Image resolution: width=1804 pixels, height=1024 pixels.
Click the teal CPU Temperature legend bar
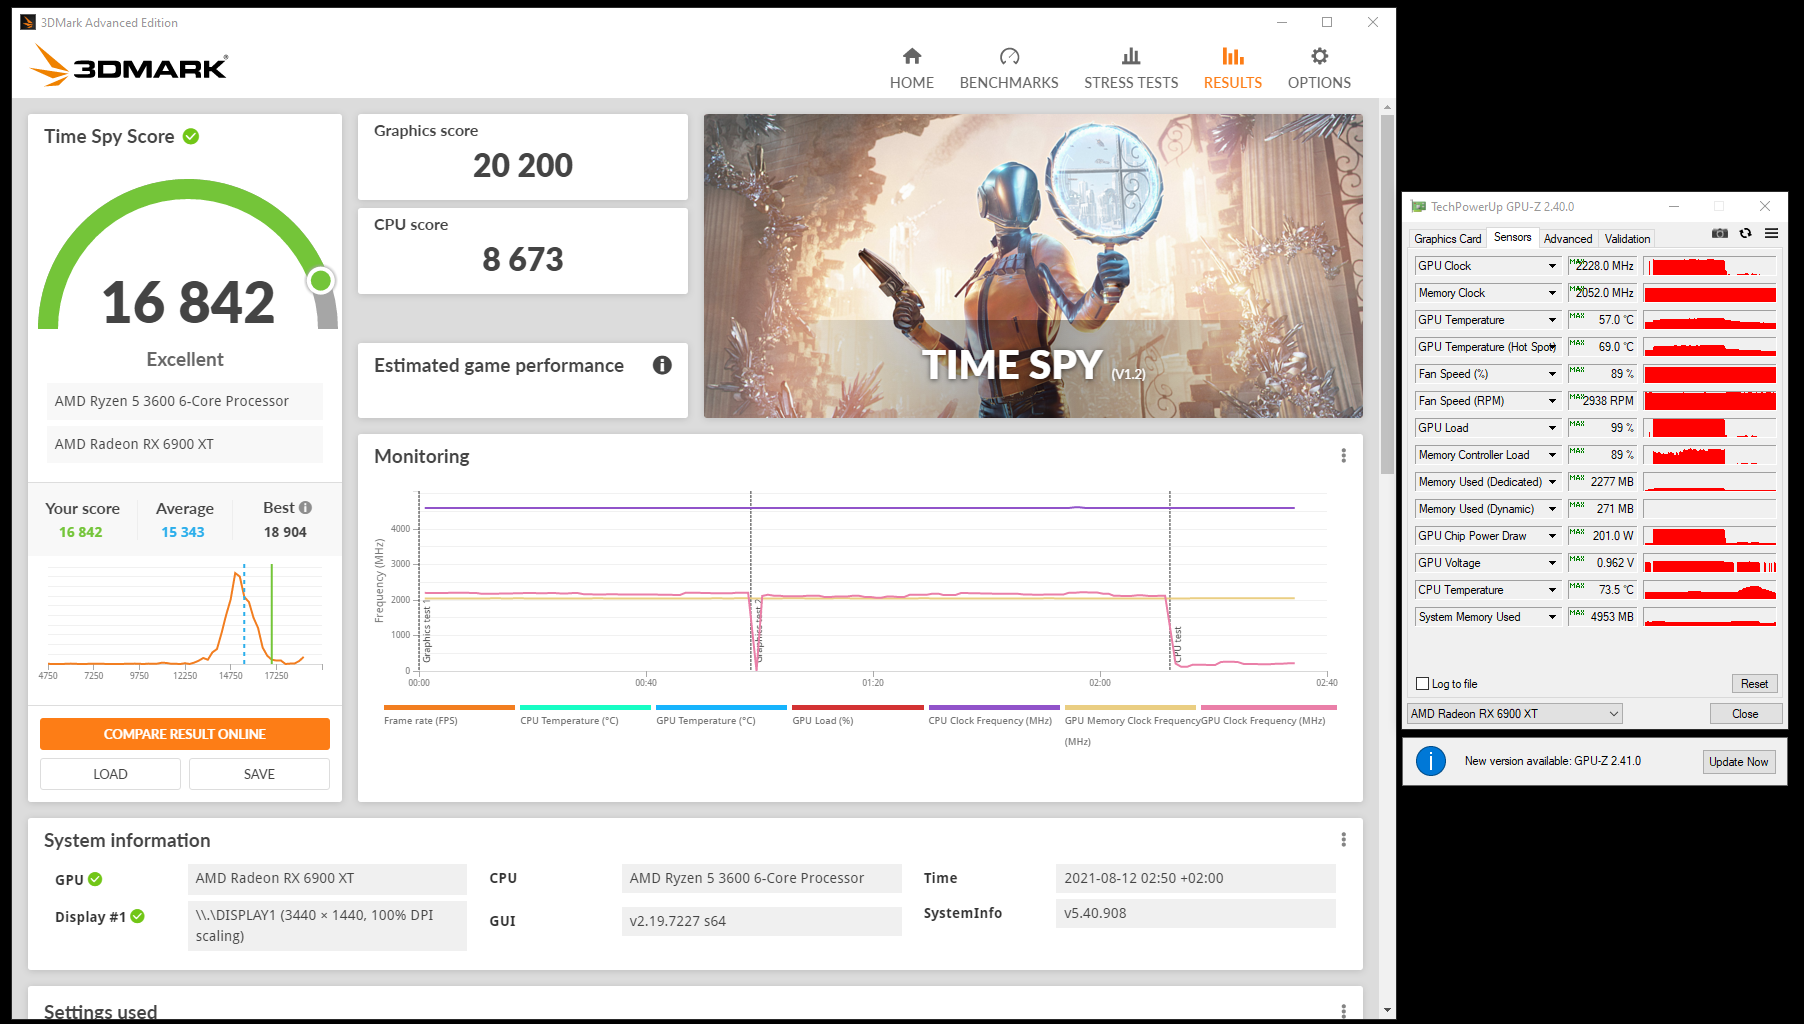(585, 707)
